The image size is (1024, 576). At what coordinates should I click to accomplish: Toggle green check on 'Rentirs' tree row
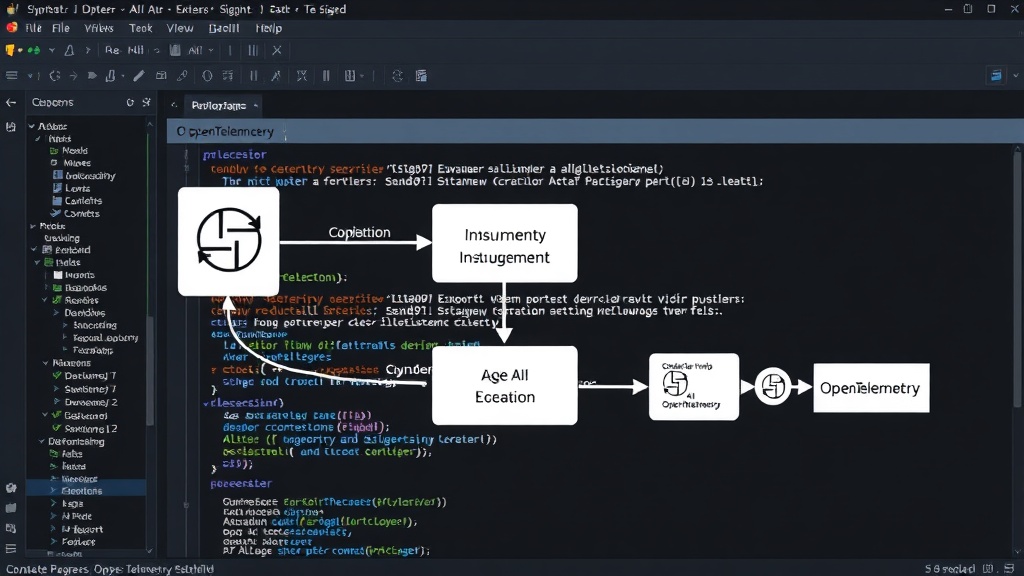57,300
